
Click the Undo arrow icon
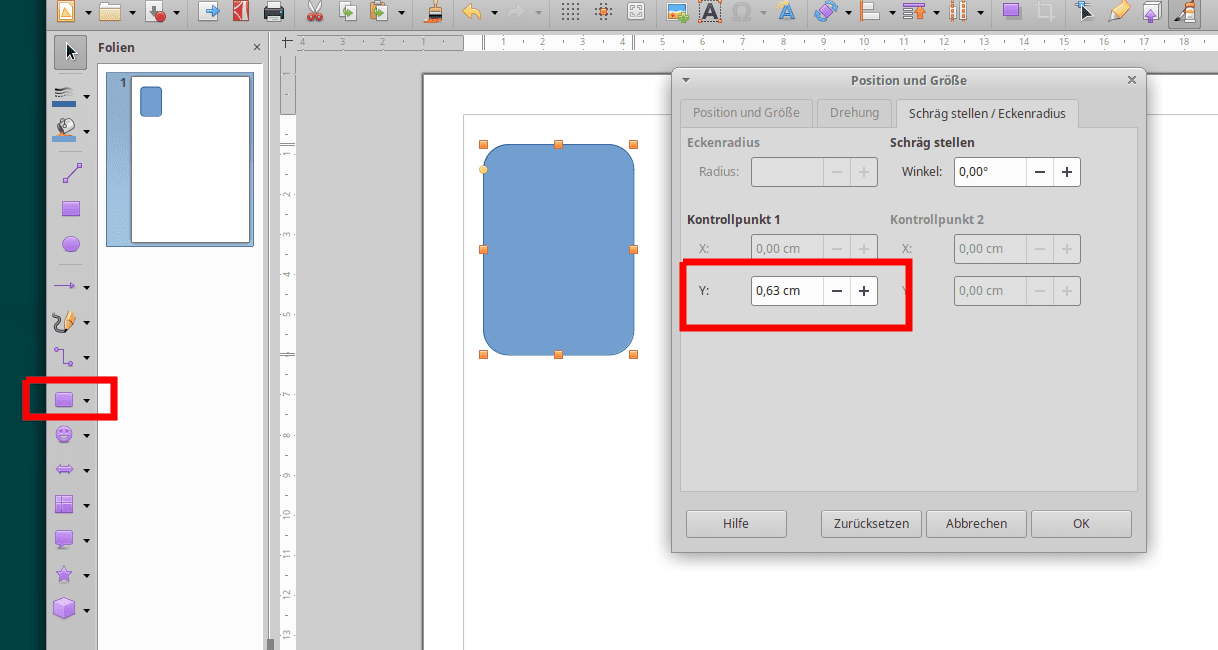(472, 12)
